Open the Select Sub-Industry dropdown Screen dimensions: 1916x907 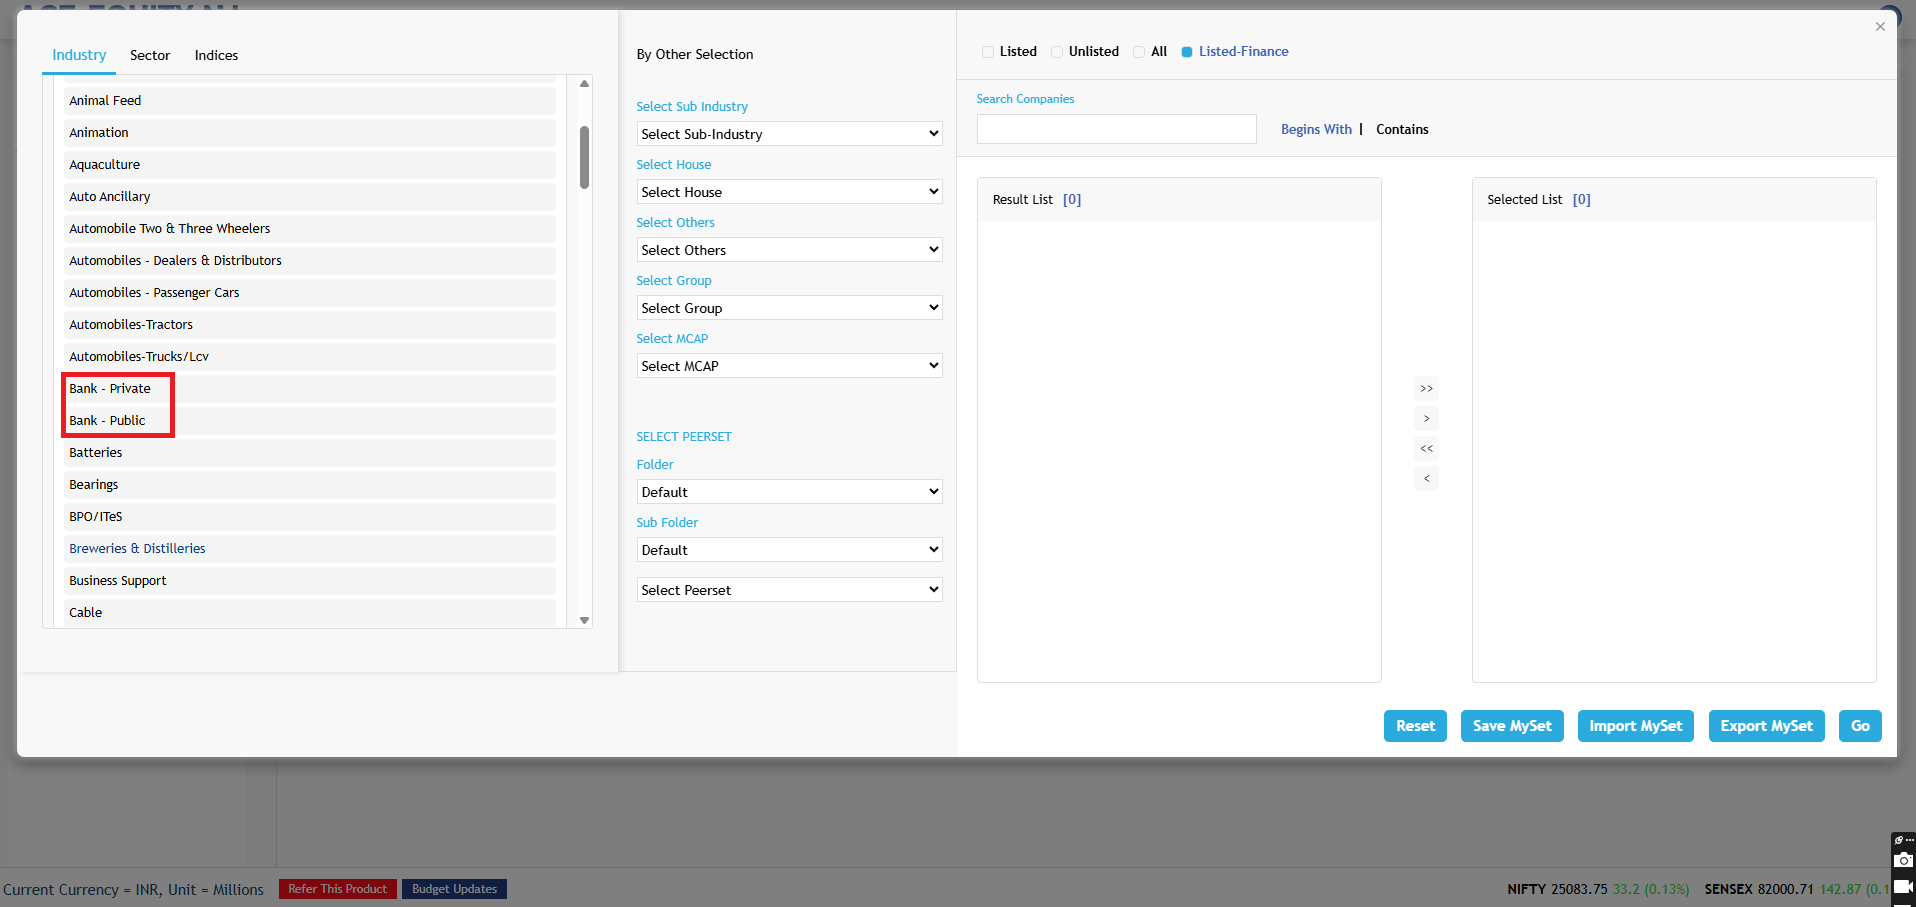tap(789, 134)
